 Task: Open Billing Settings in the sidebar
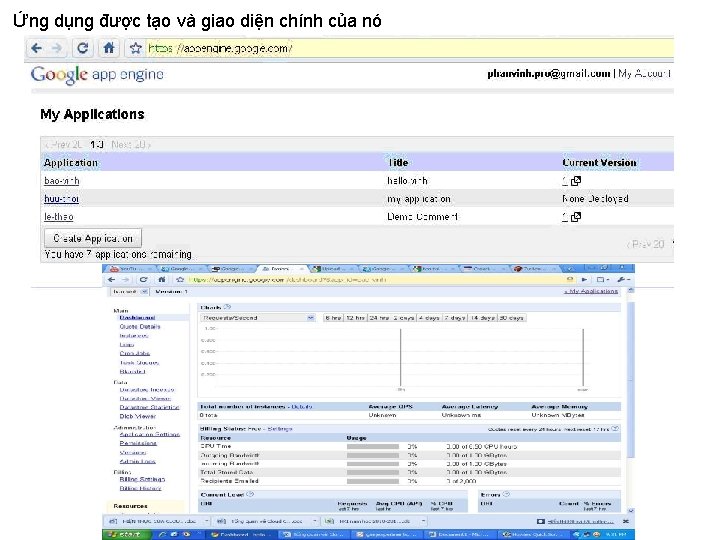pos(142,479)
